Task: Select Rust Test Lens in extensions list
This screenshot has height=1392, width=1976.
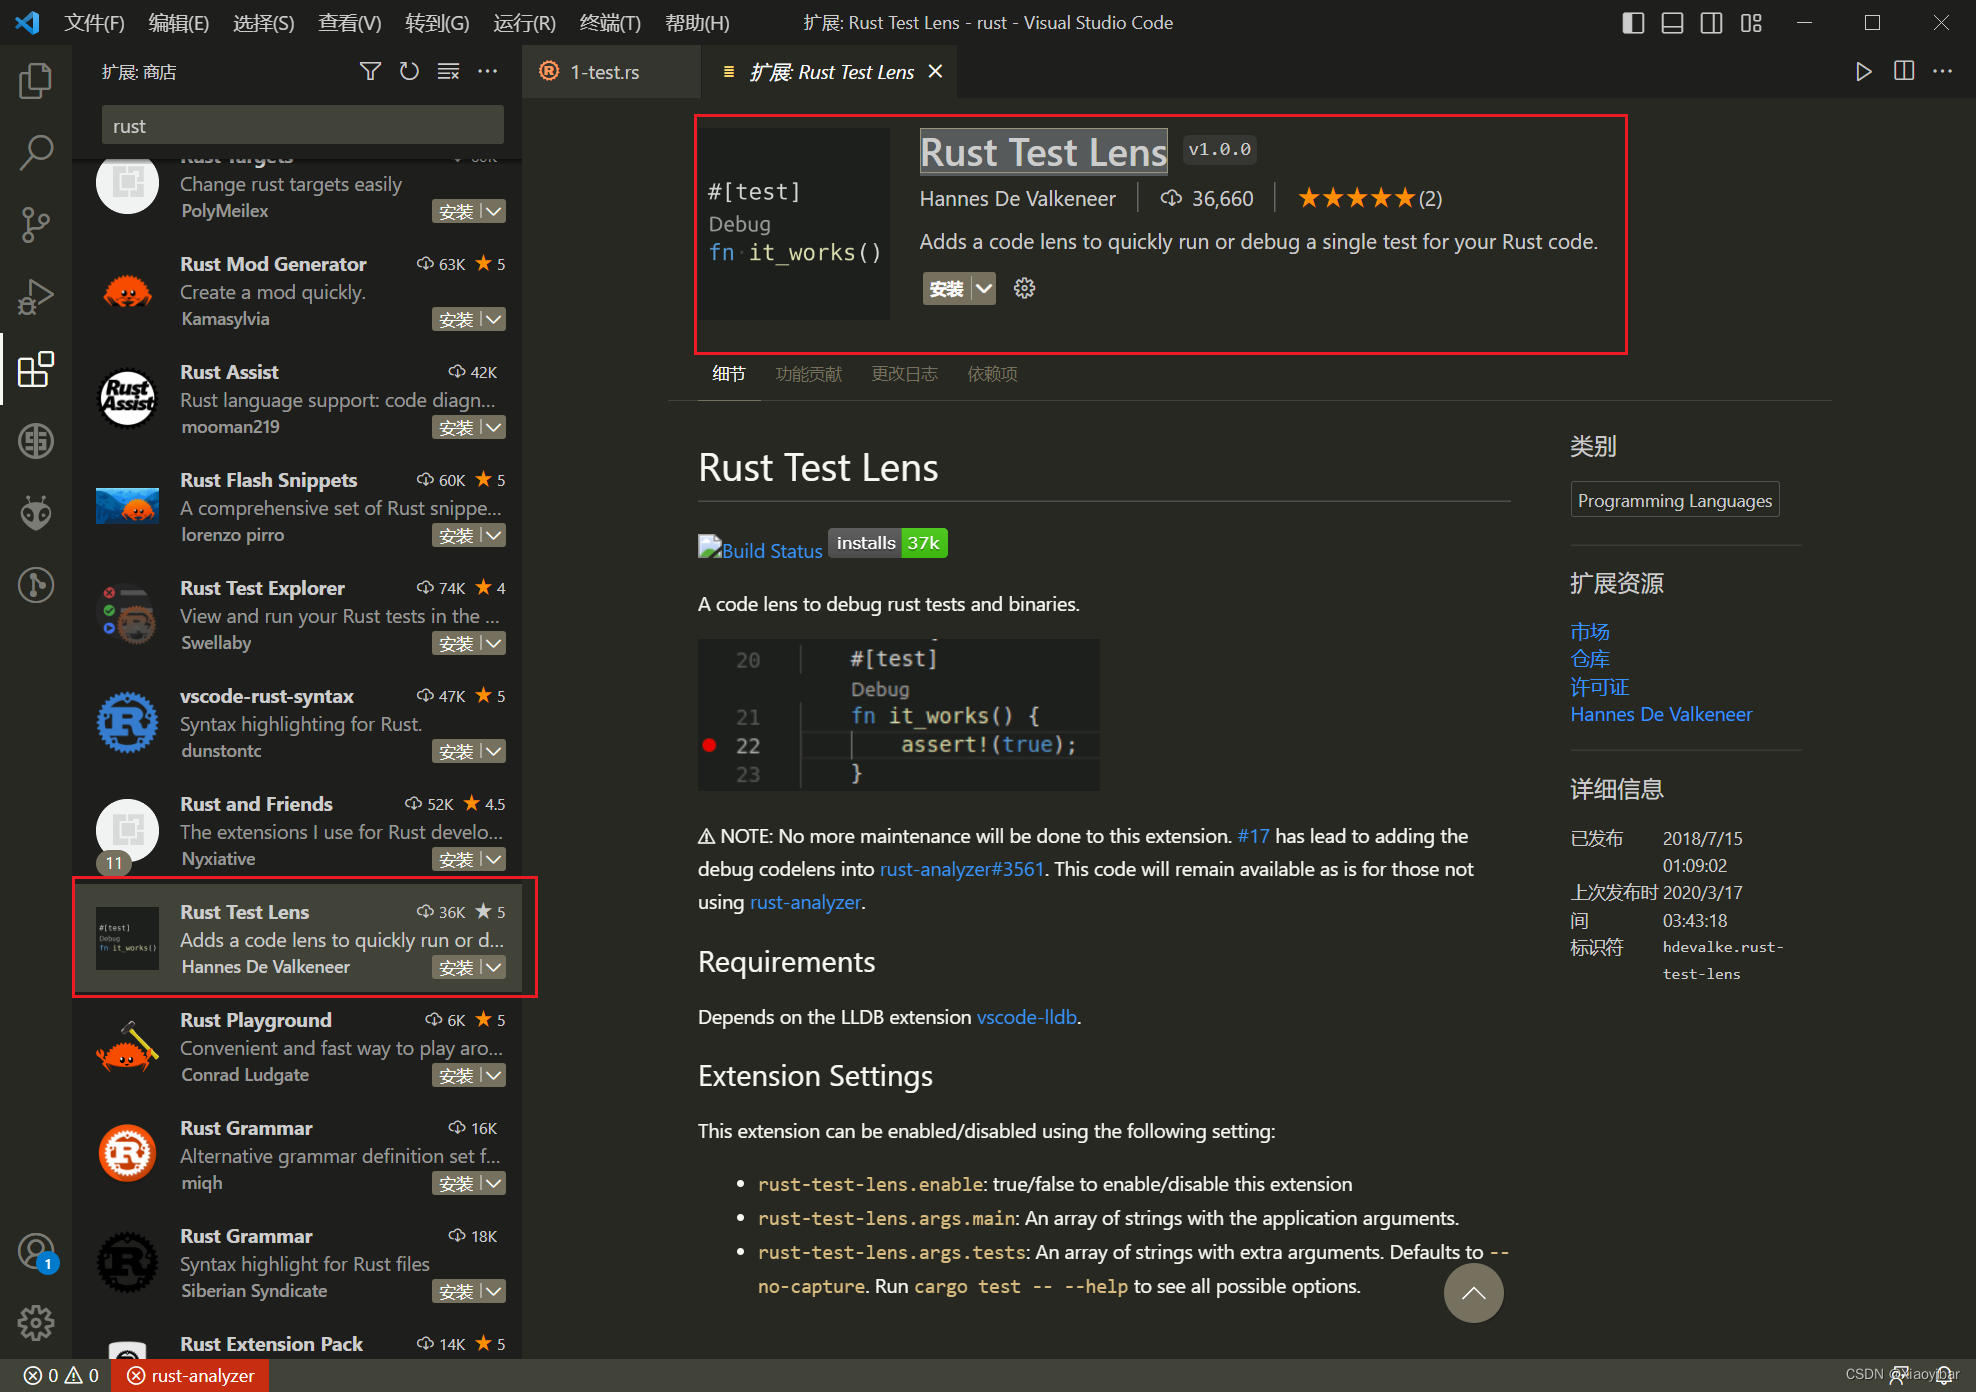Action: coord(299,938)
